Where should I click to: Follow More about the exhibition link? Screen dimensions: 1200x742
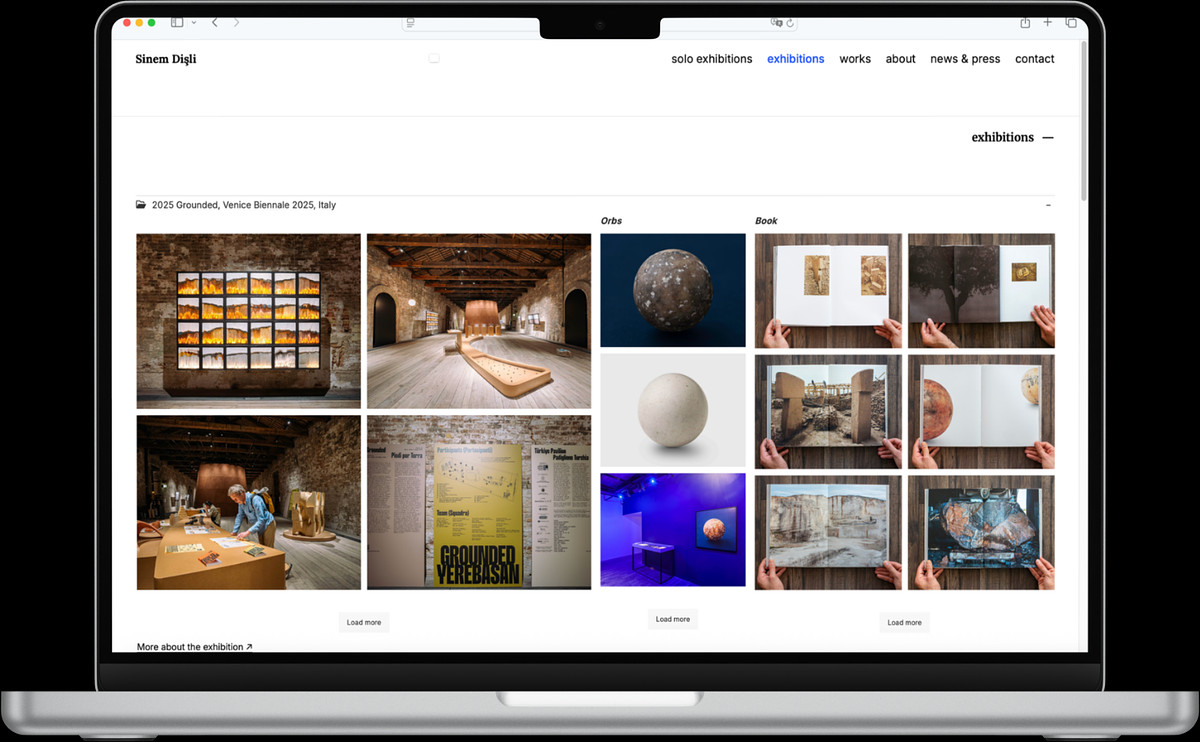pyautogui.click(x=194, y=647)
